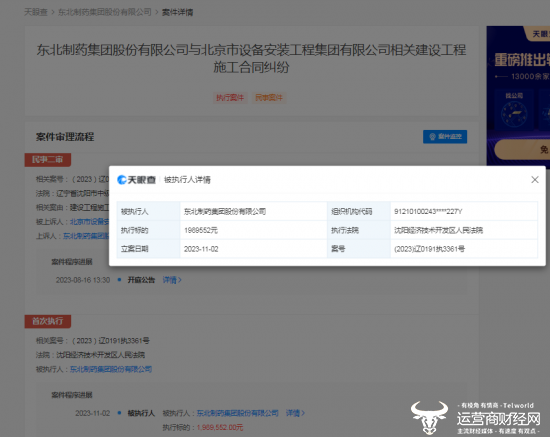
Task: Close the 被执行人详情 dialog
Action: (x=535, y=180)
